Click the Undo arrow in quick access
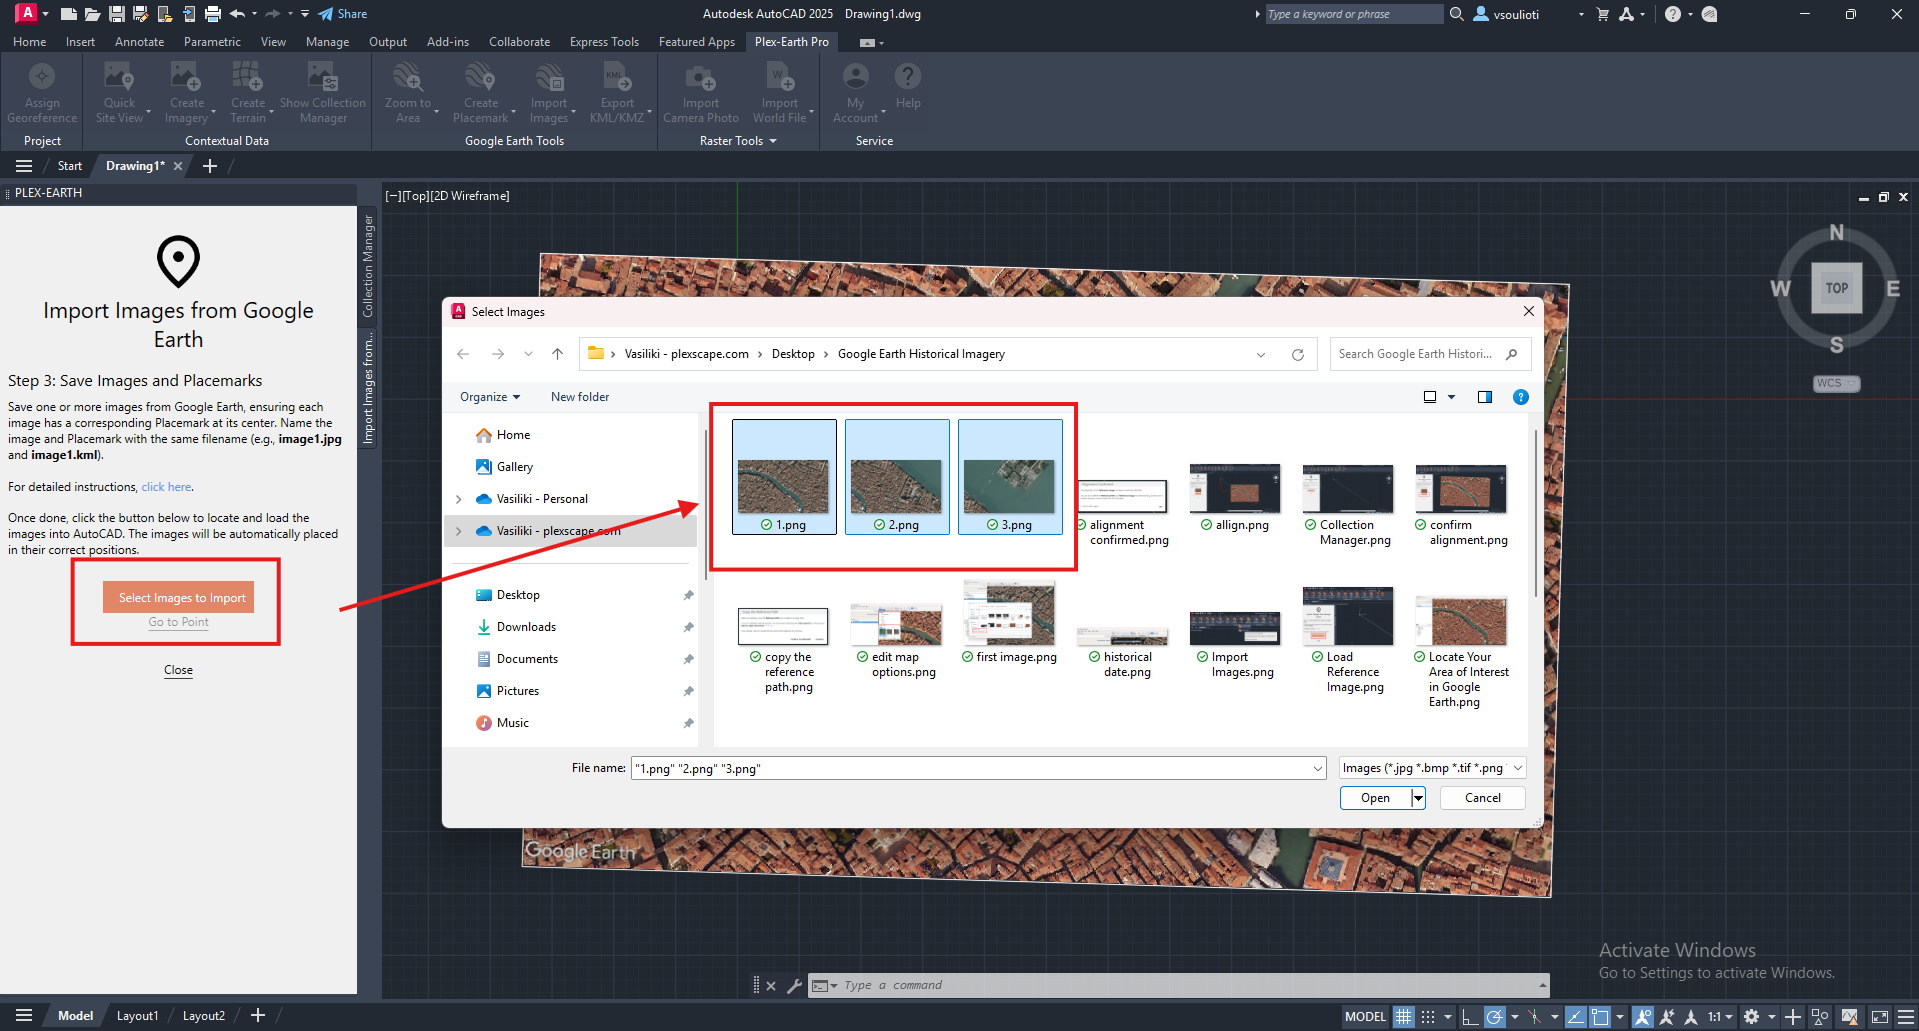The width and height of the screenshot is (1919, 1031). [x=237, y=14]
